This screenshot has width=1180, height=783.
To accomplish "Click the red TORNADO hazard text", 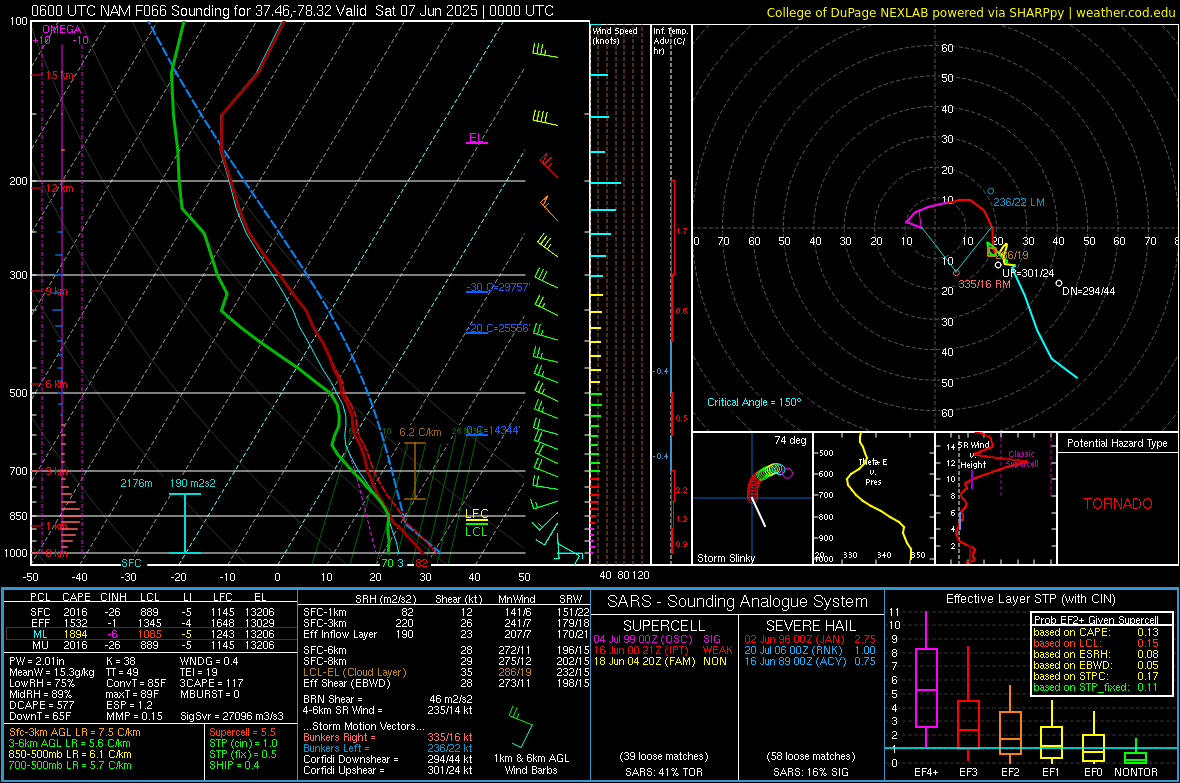I will (x=1118, y=504).
